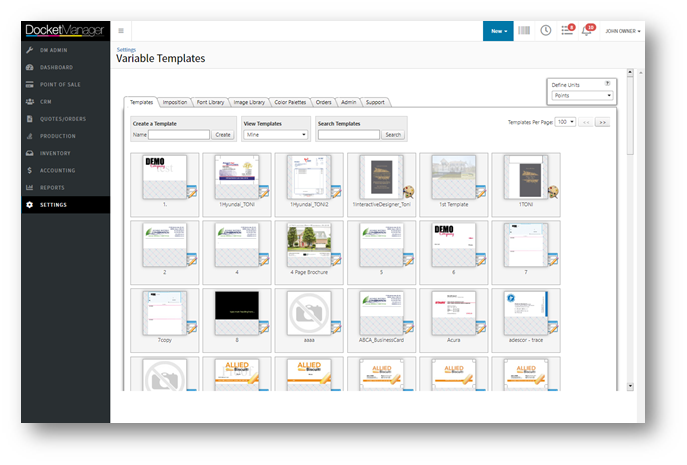
Task: Open the 1st Template thumbnail
Action: pos(453,177)
